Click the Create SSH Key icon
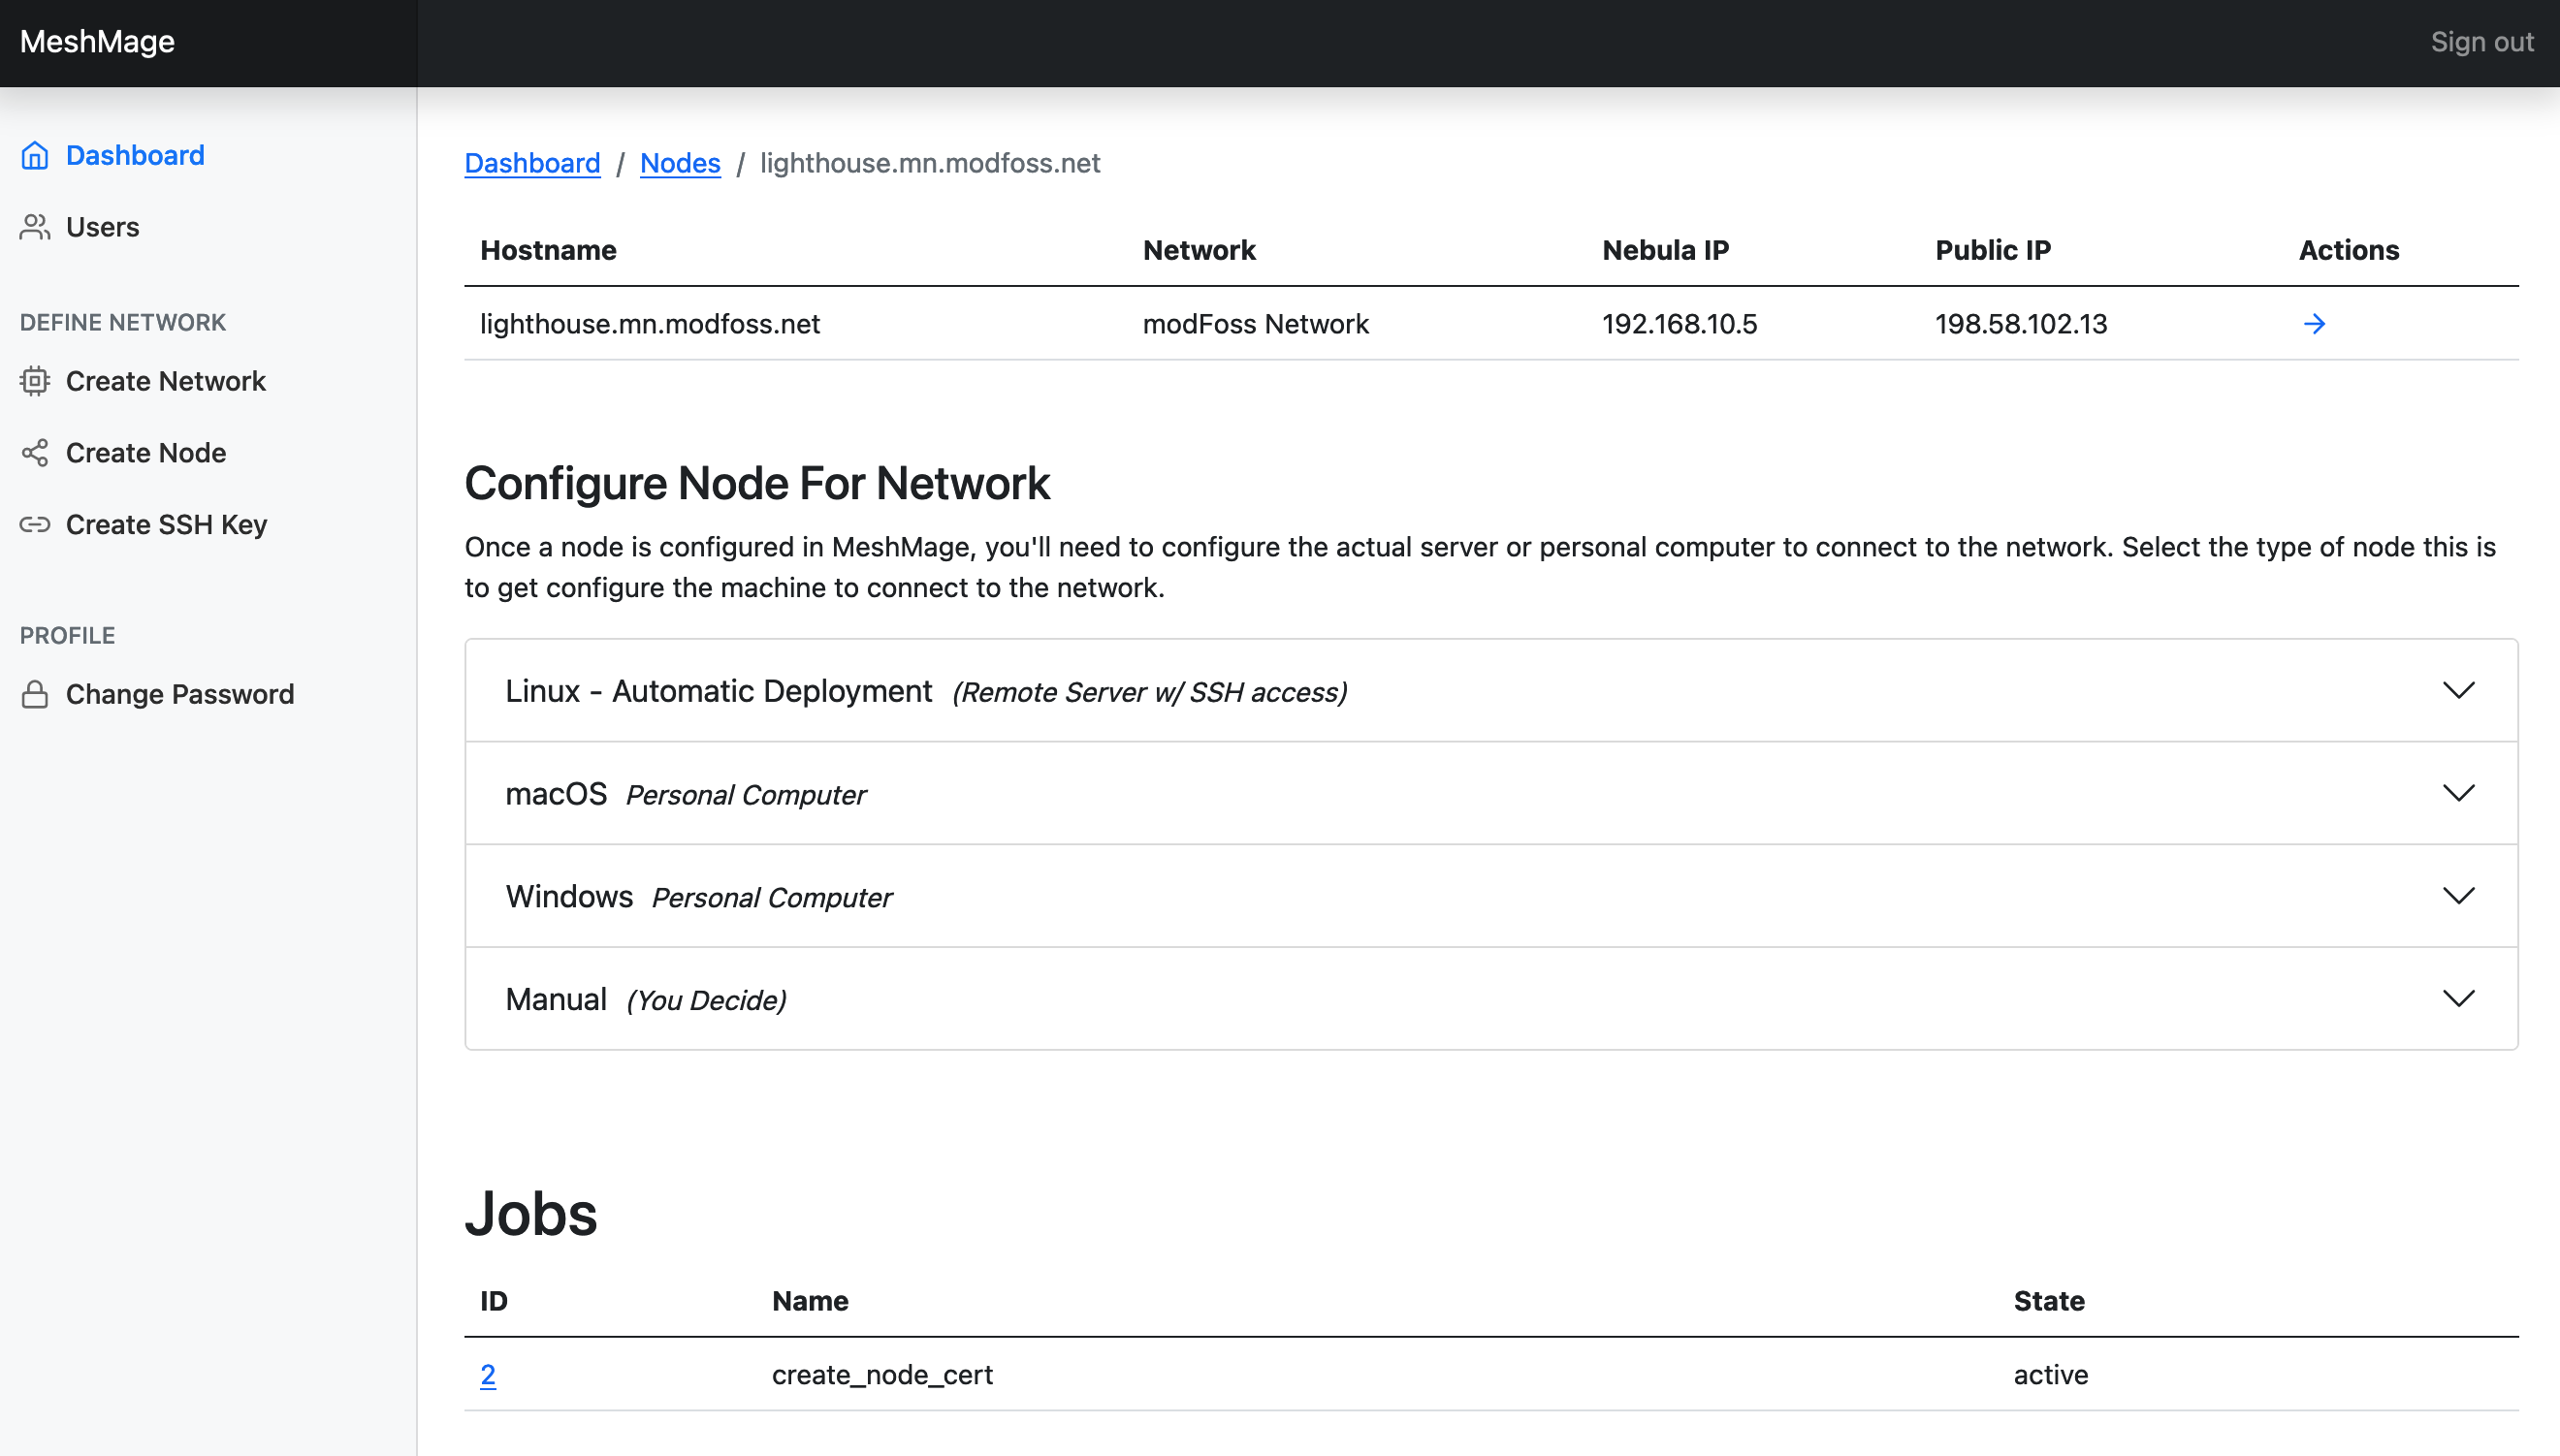2560x1456 pixels. click(x=35, y=524)
